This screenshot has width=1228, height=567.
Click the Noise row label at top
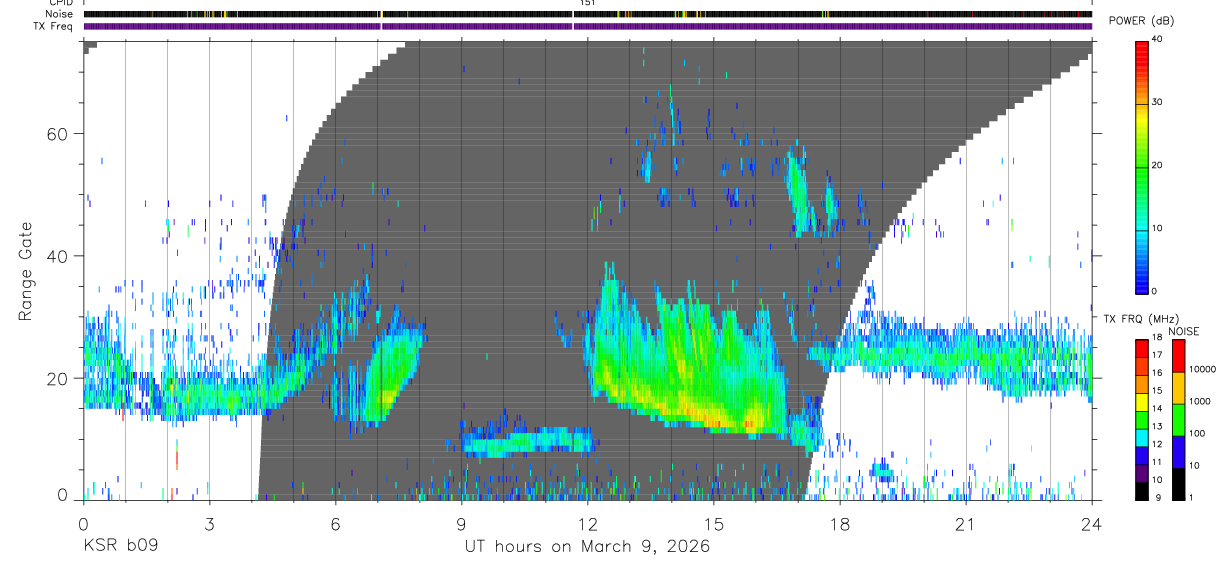click(x=60, y=14)
